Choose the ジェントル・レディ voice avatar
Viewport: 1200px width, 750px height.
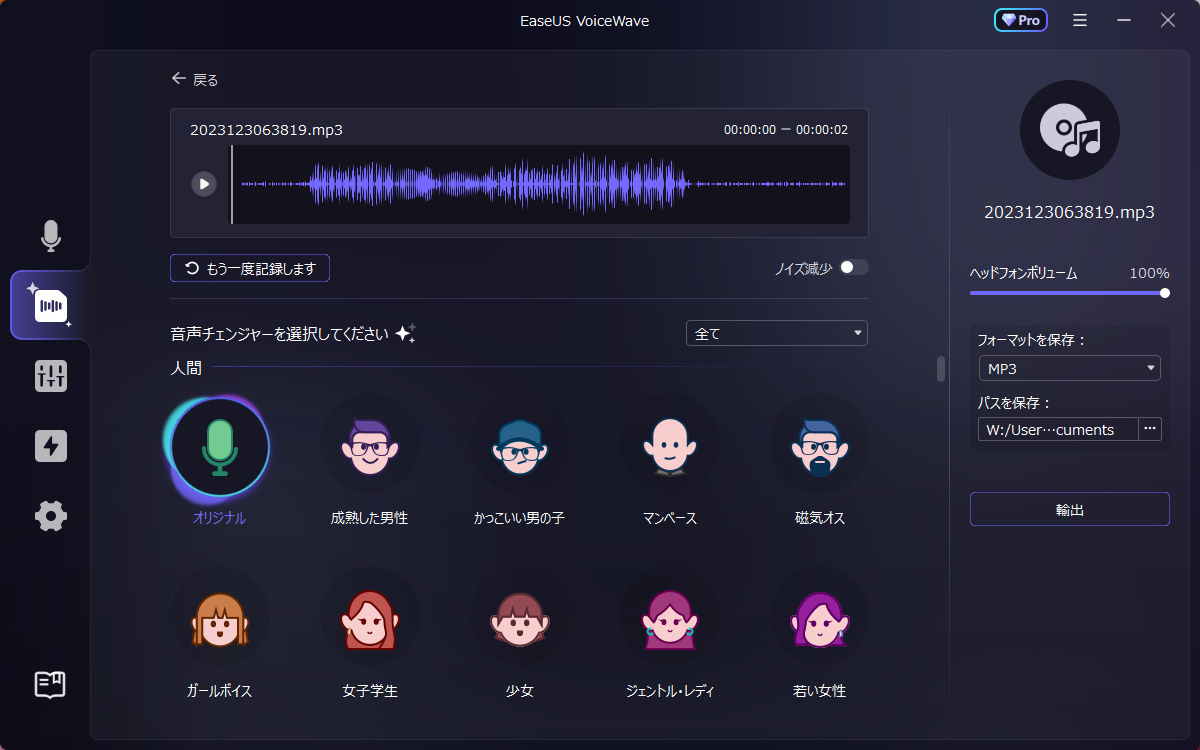point(669,617)
